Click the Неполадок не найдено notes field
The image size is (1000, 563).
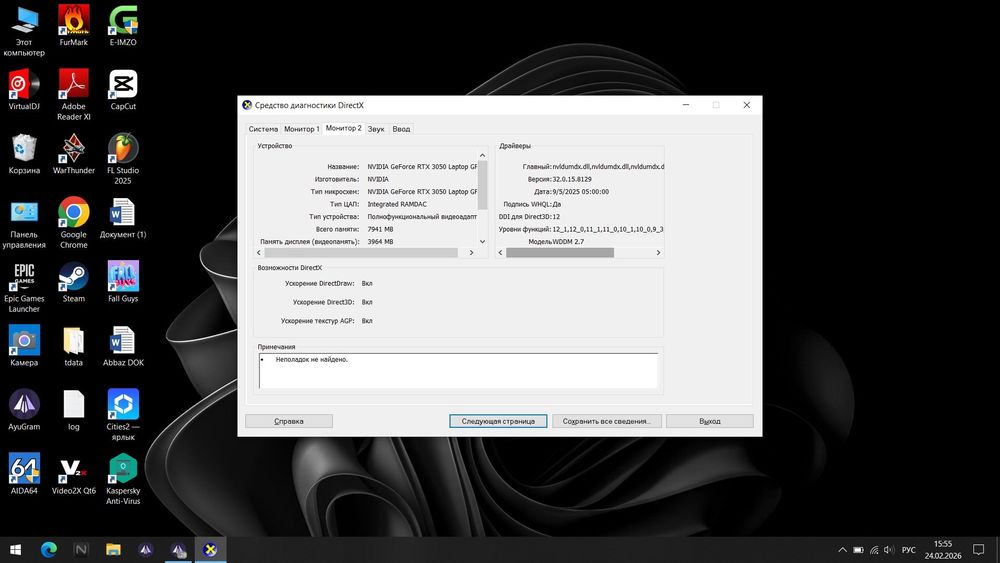pyautogui.click(x=459, y=370)
